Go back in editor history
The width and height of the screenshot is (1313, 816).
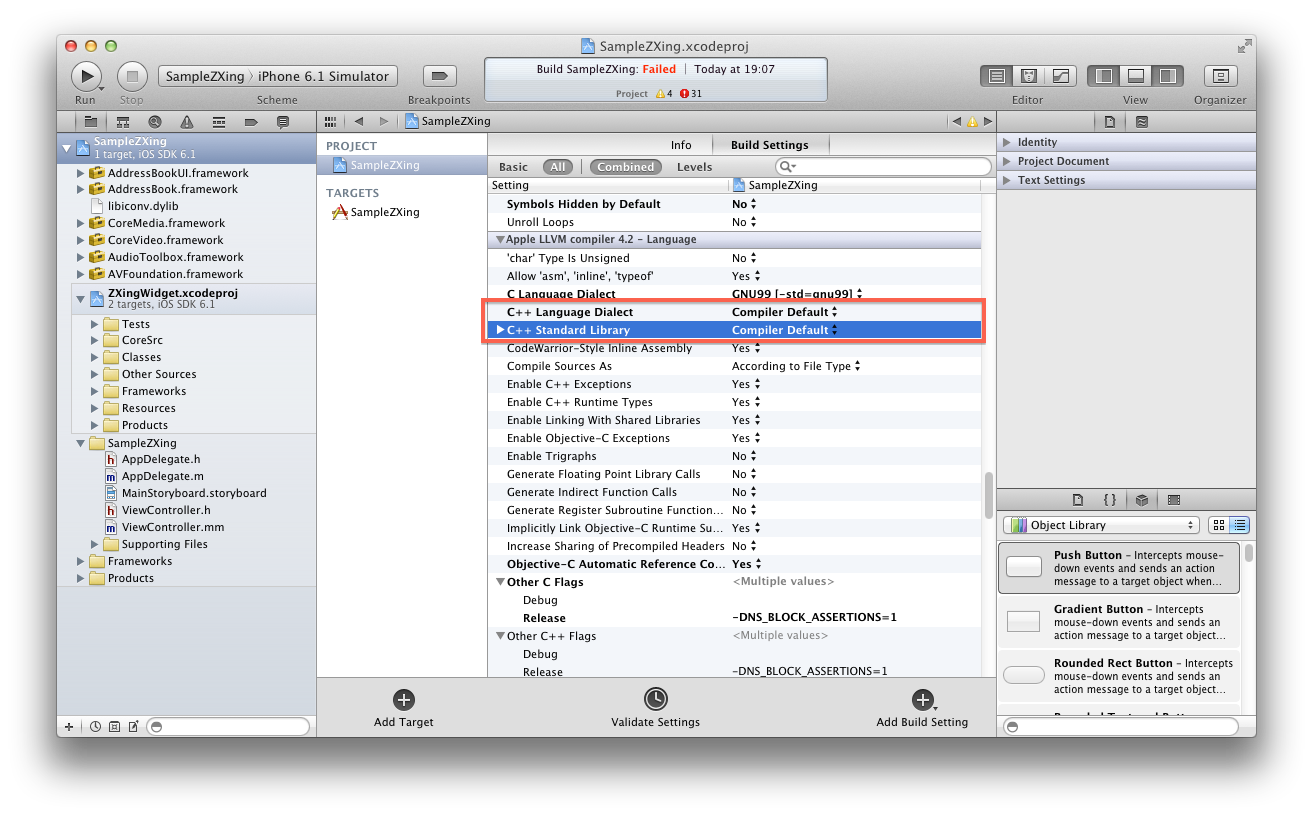(x=359, y=121)
